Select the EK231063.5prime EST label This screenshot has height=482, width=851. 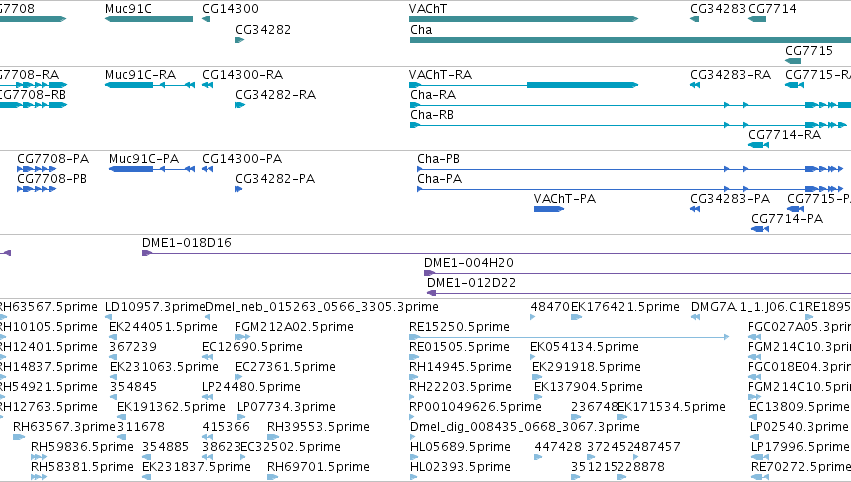point(164,367)
